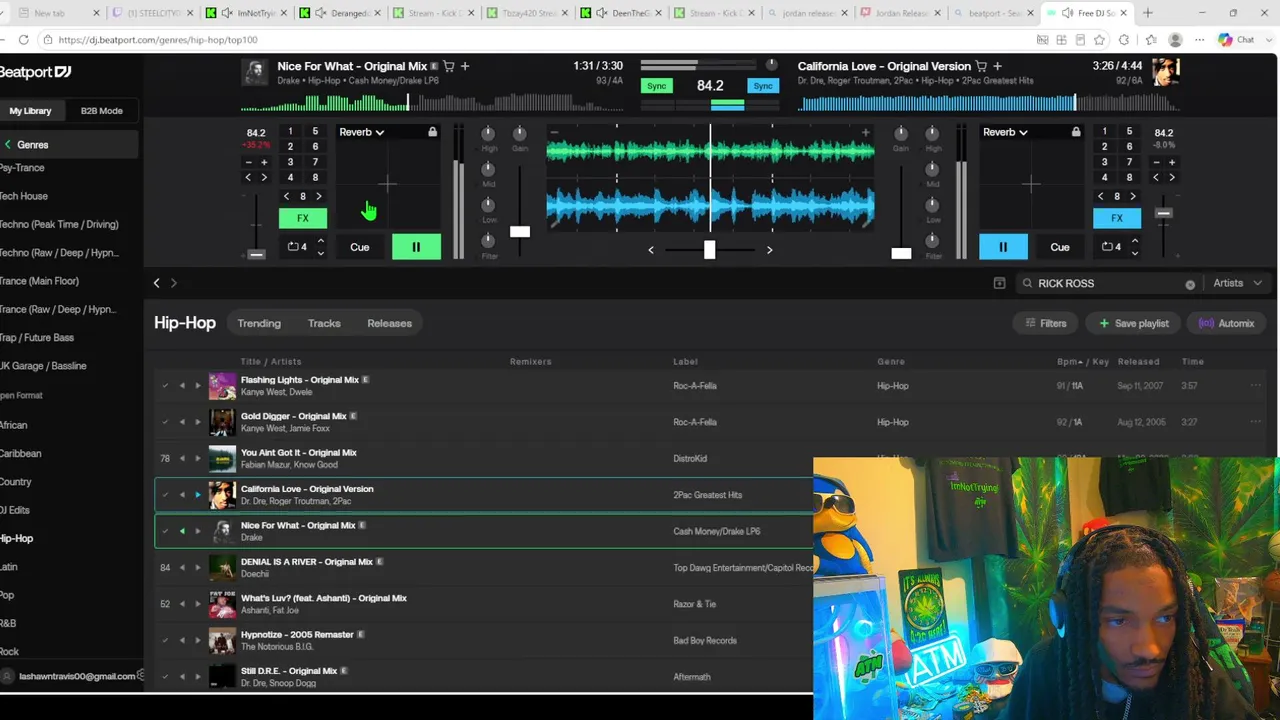Move crossfader right with arrow
The width and height of the screenshot is (1280, 720).
click(x=769, y=250)
